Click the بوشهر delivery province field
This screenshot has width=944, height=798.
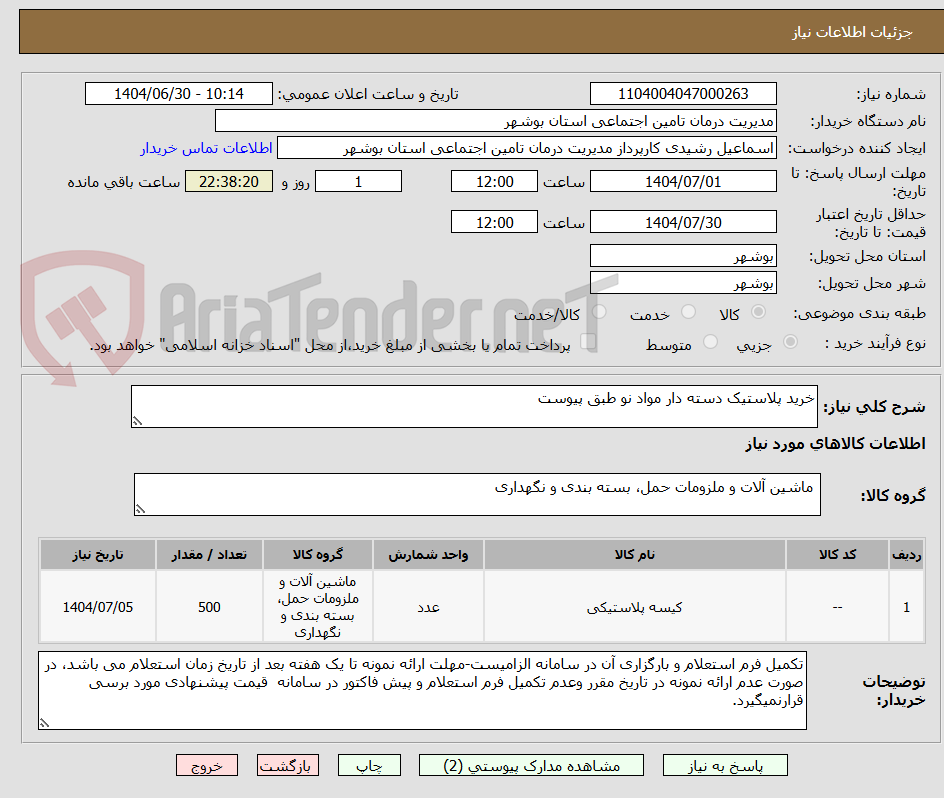(683, 255)
